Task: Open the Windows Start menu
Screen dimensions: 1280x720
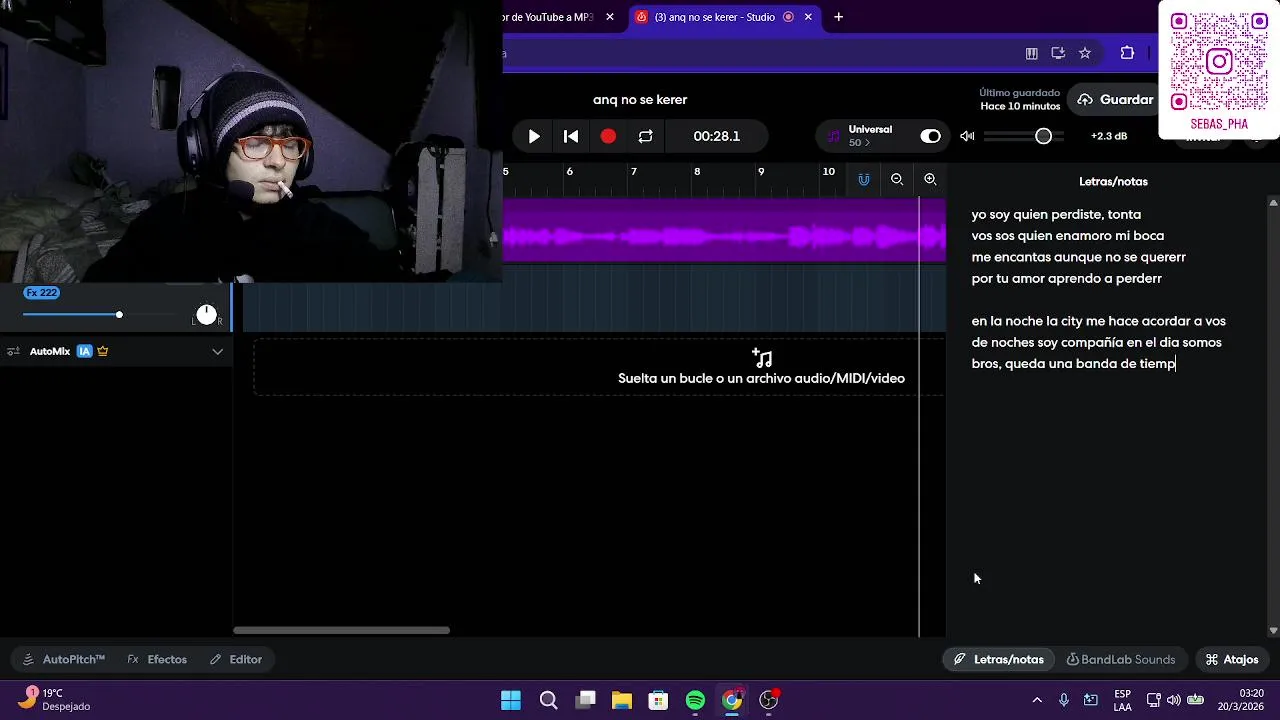Action: (x=511, y=700)
